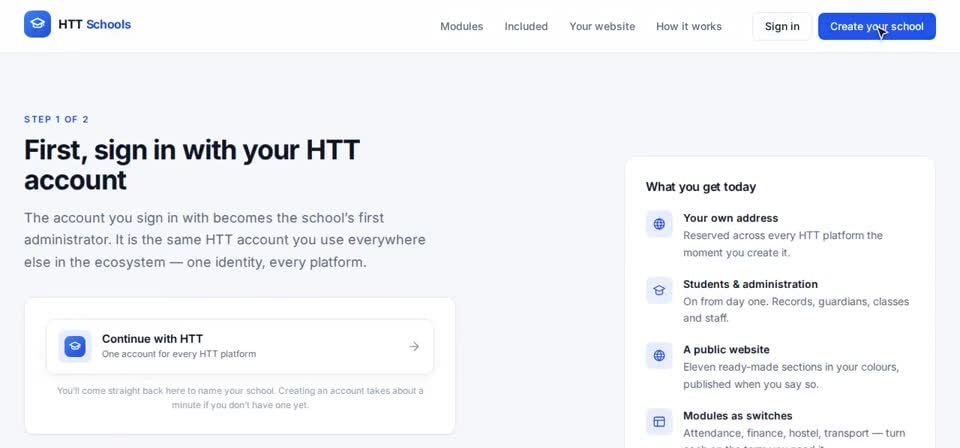This screenshot has height=448, width=960.
Task: Go to the Your website nav link
Action: point(602,26)
